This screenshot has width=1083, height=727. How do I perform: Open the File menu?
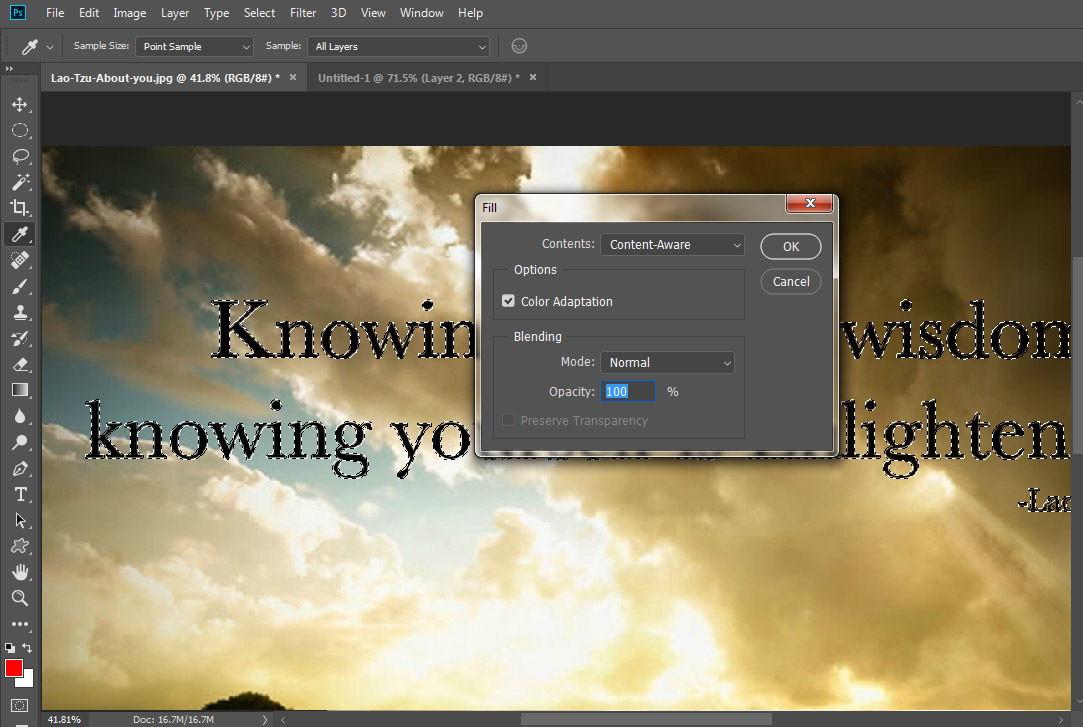(x=55, y=13)
